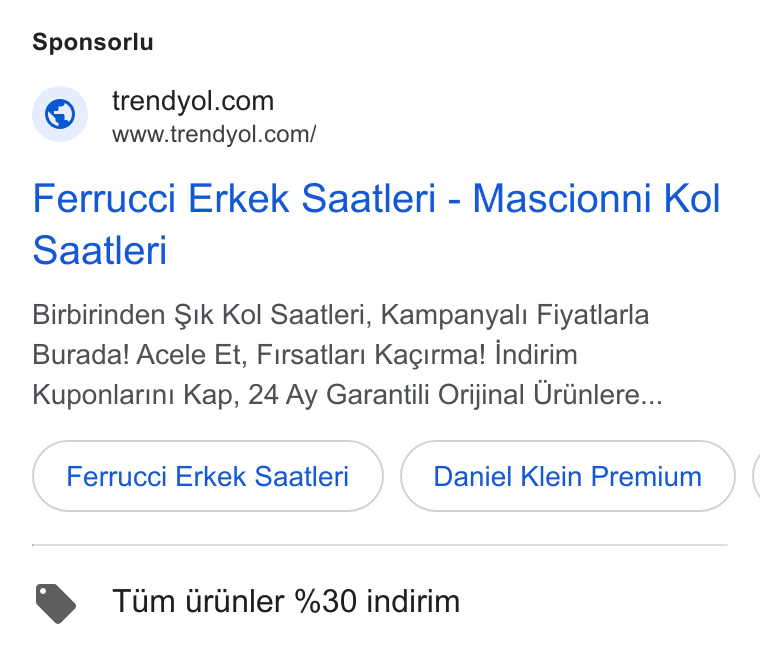The image size is (760, 662).
Task: Click the www.trendyol.com/ URL text
Action: 214,134
